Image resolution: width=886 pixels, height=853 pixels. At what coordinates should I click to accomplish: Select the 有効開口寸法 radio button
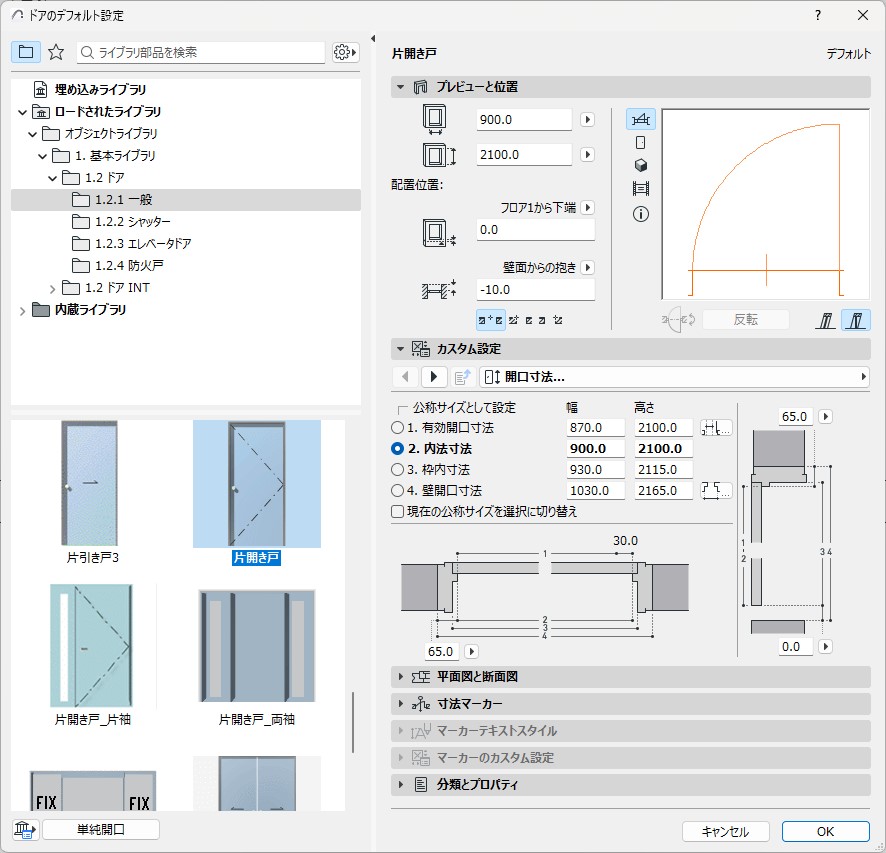tap(398, 428)
